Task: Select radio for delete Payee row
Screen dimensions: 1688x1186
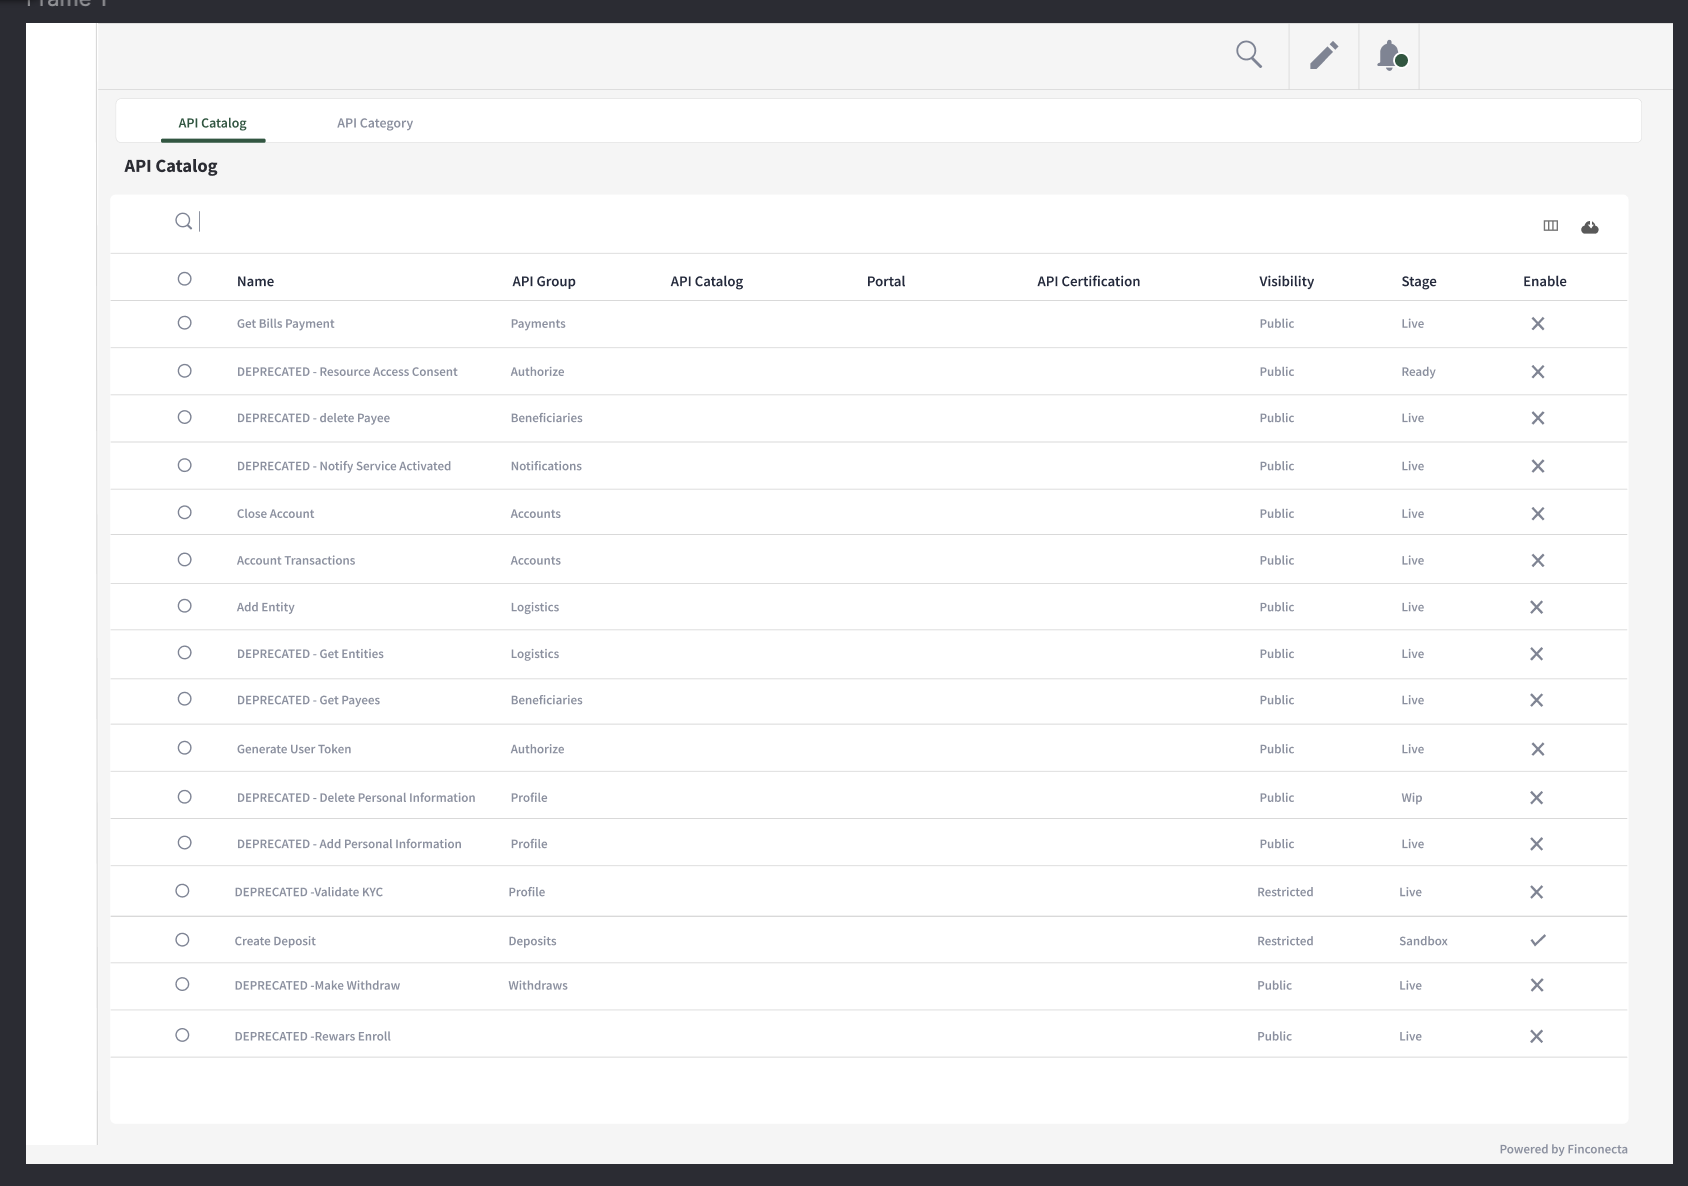Action: click(184, 417)
